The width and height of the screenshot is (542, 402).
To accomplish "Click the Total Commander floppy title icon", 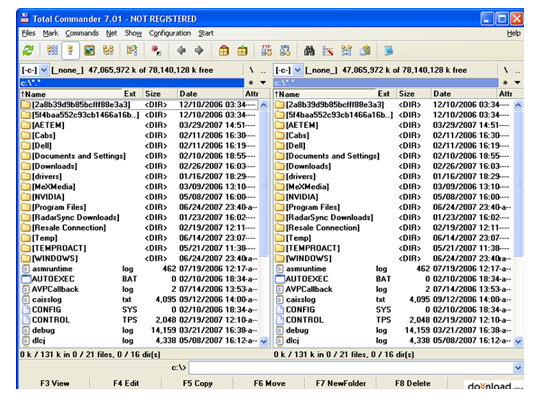I will click(x=25, y=18).
